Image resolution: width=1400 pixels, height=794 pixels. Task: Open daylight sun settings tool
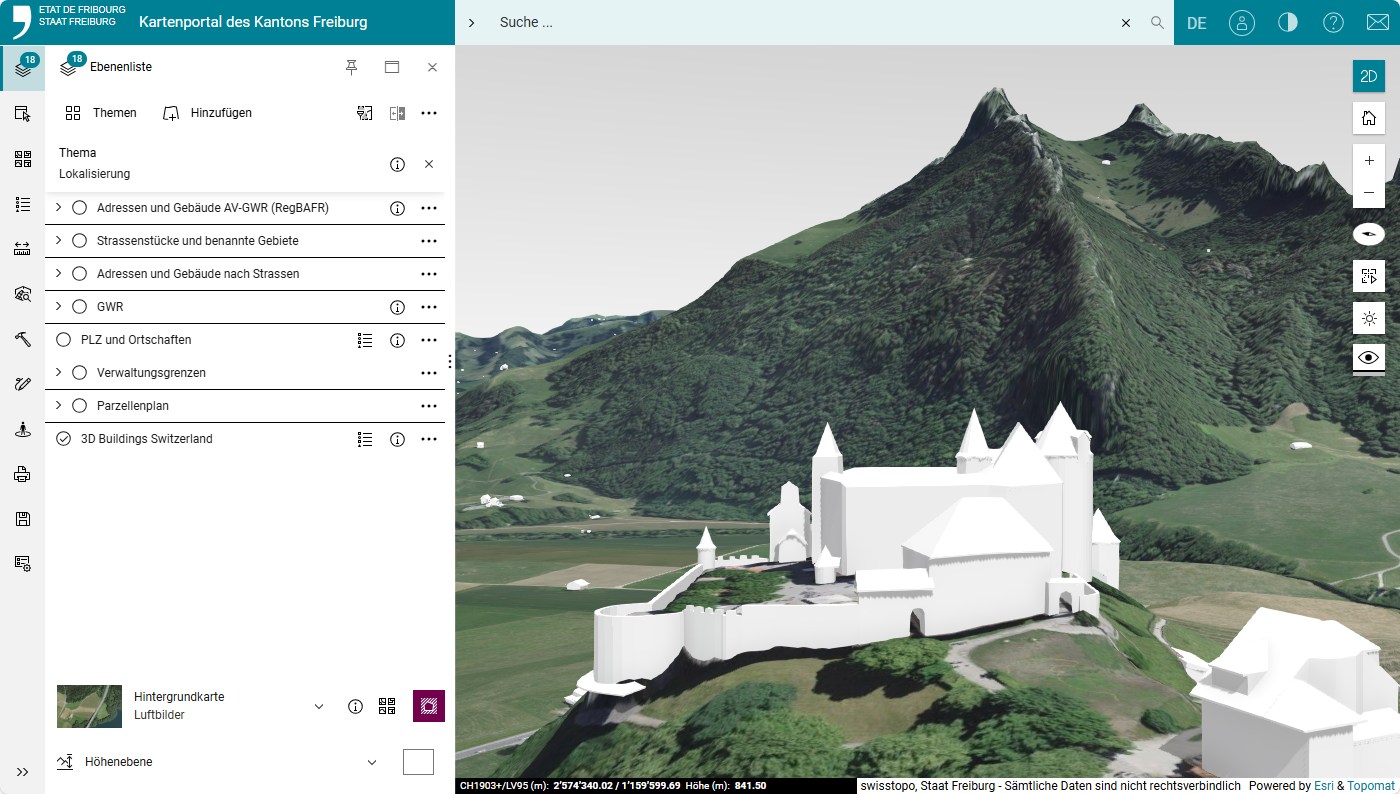(x=1368, y=319)
